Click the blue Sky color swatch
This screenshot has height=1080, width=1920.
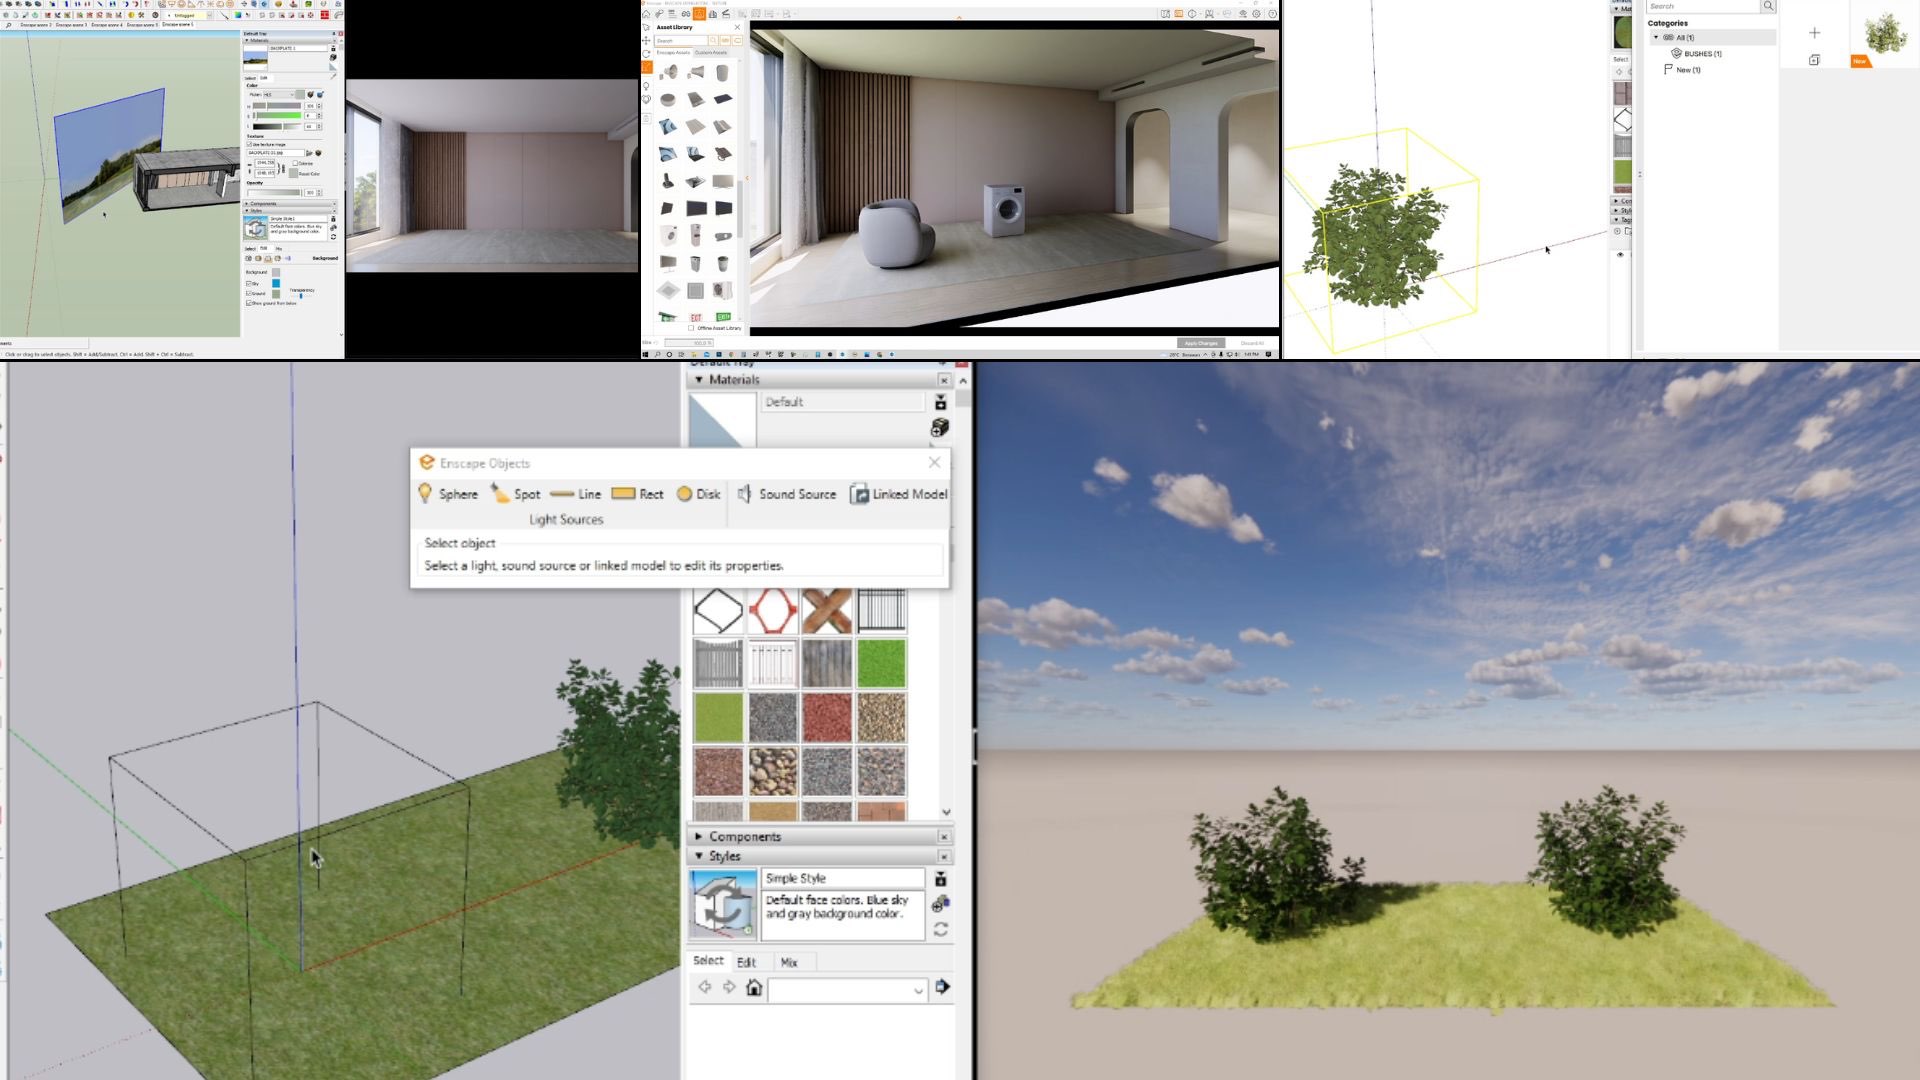(x=276, y=283)
